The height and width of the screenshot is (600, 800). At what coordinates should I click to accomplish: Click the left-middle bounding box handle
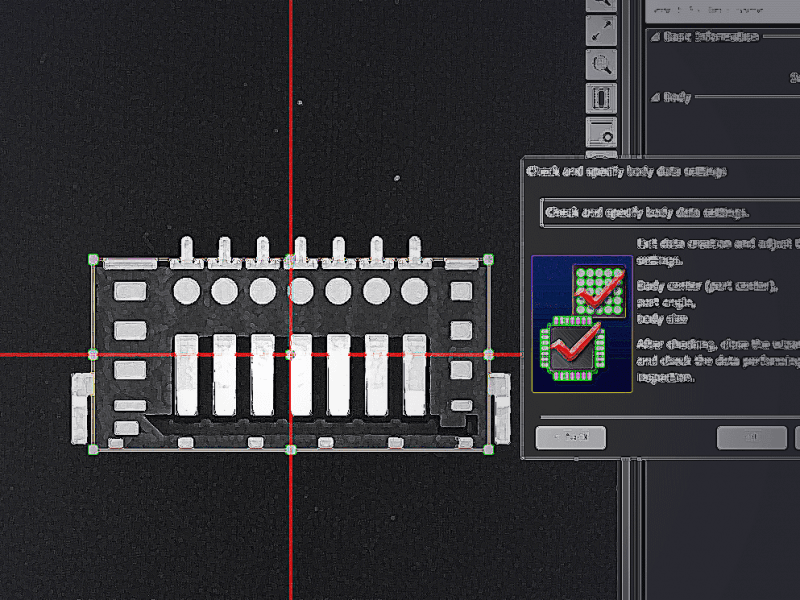[x=93, y=354]
